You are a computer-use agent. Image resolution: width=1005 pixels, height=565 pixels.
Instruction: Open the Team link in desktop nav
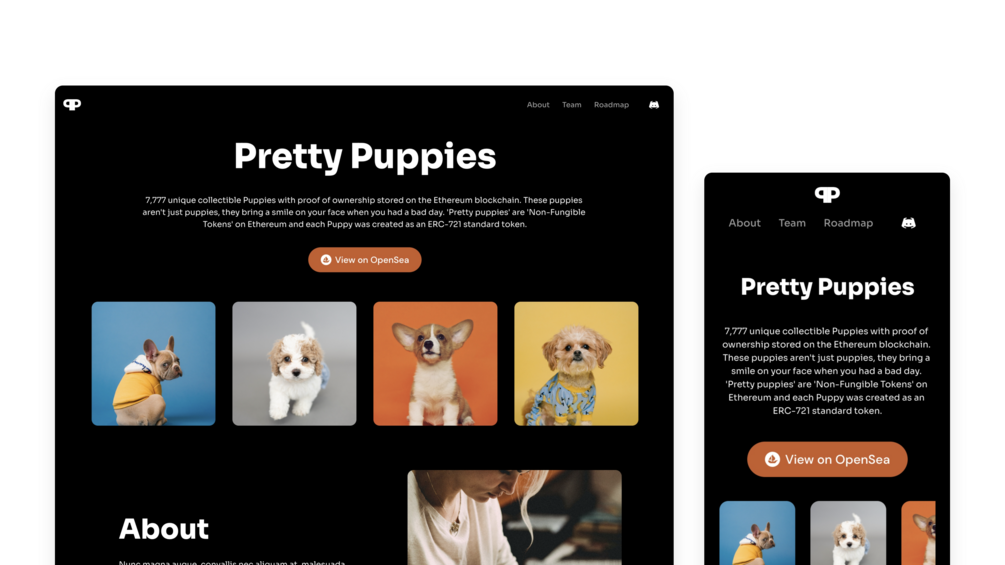click(x=572, y=105)
